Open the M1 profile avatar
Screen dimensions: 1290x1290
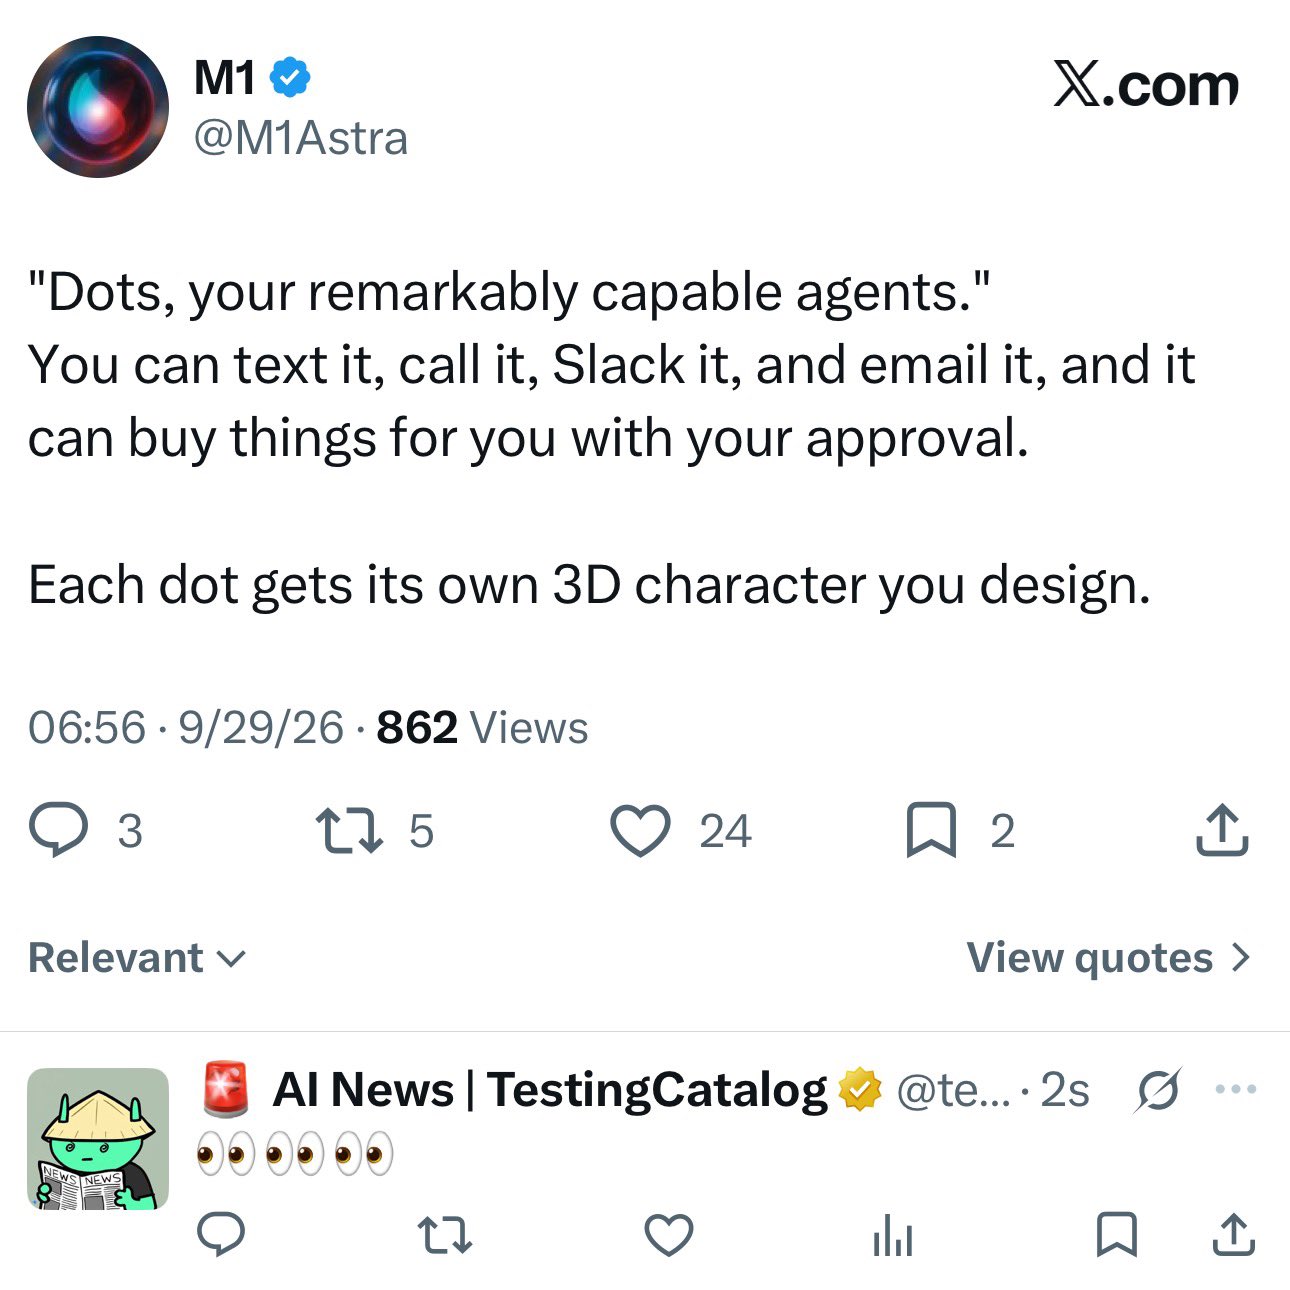98,107
